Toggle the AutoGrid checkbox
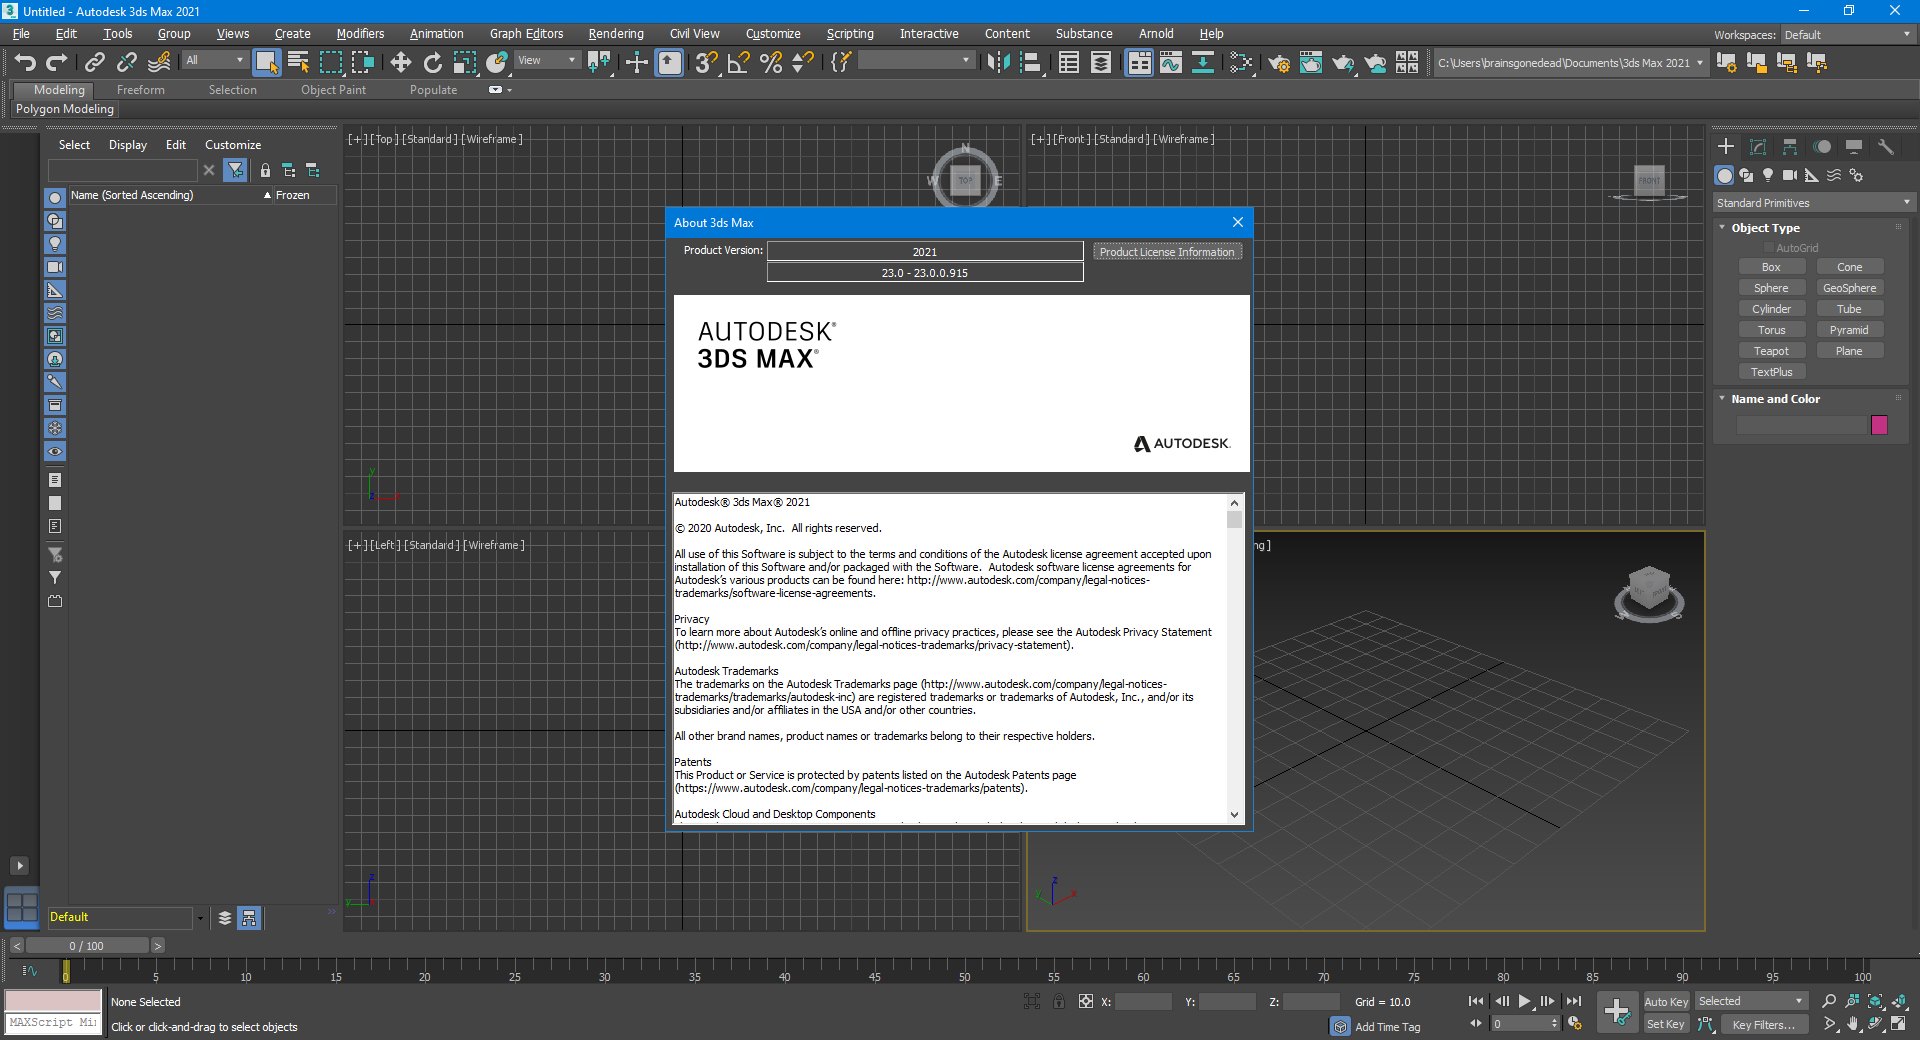 tap(1768, 248)
